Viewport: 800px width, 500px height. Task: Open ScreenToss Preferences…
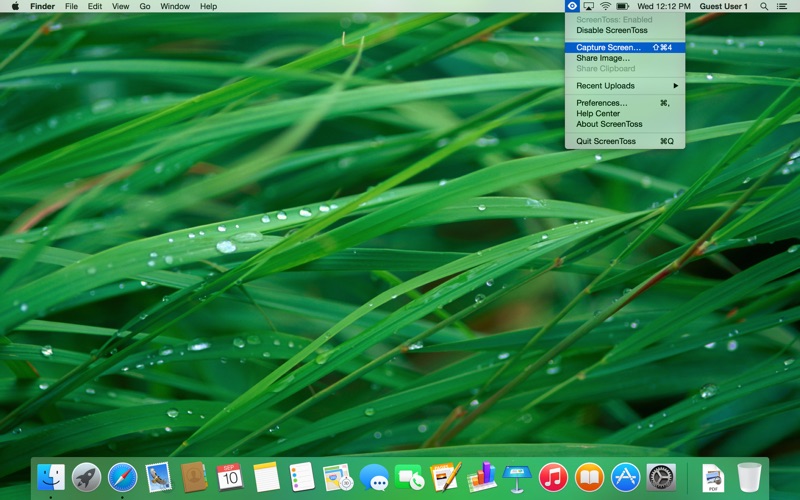(602, 103)
